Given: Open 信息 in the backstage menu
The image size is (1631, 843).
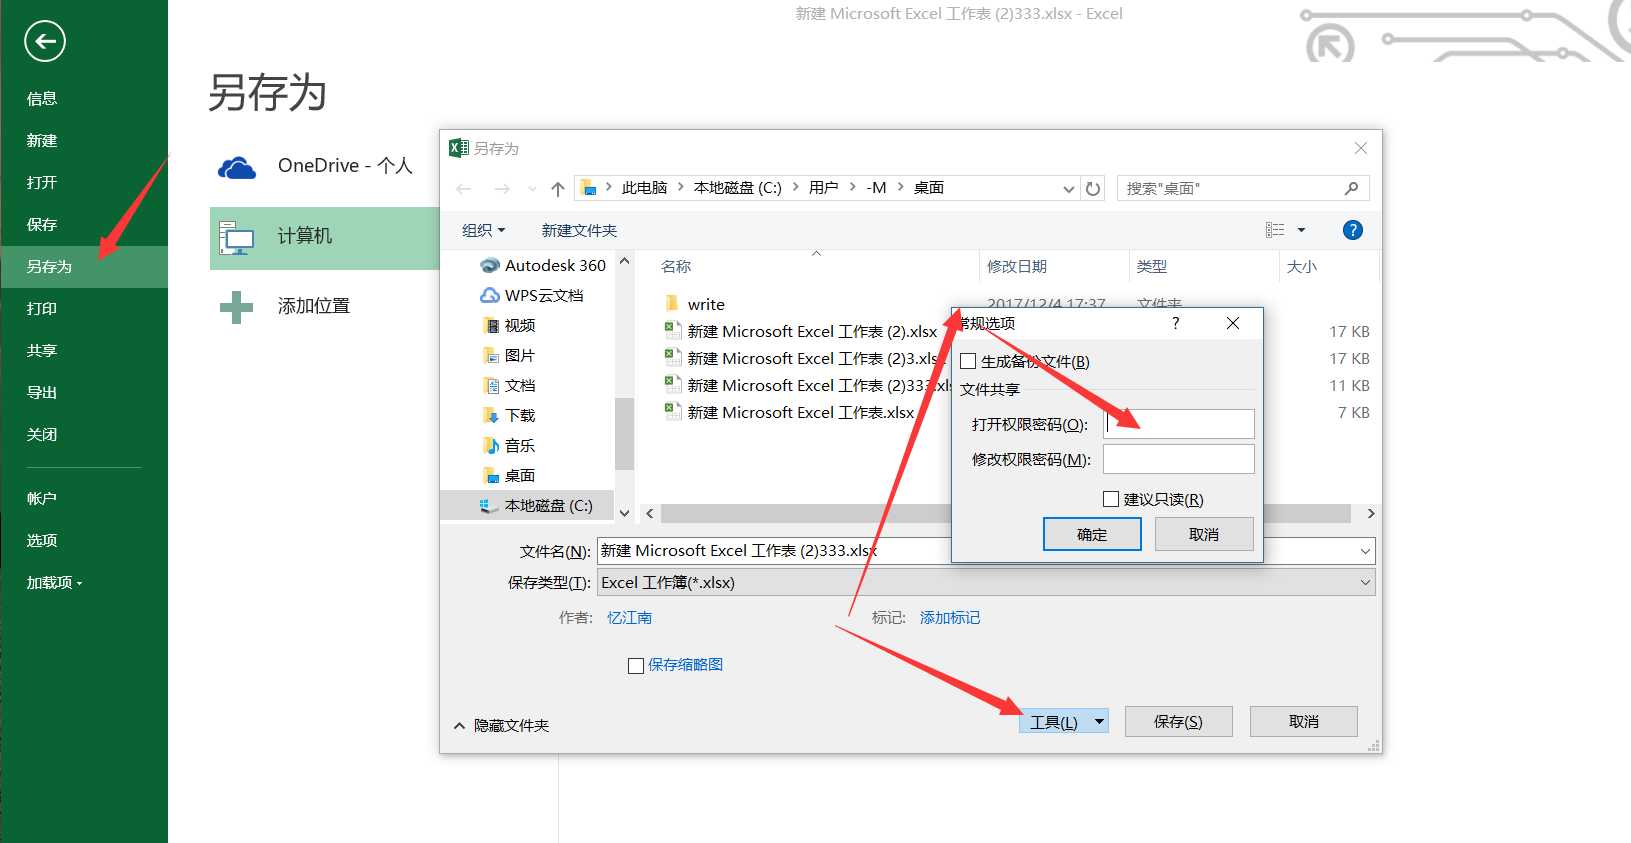Looking at the screenshot, I should (x=42, y=98).
